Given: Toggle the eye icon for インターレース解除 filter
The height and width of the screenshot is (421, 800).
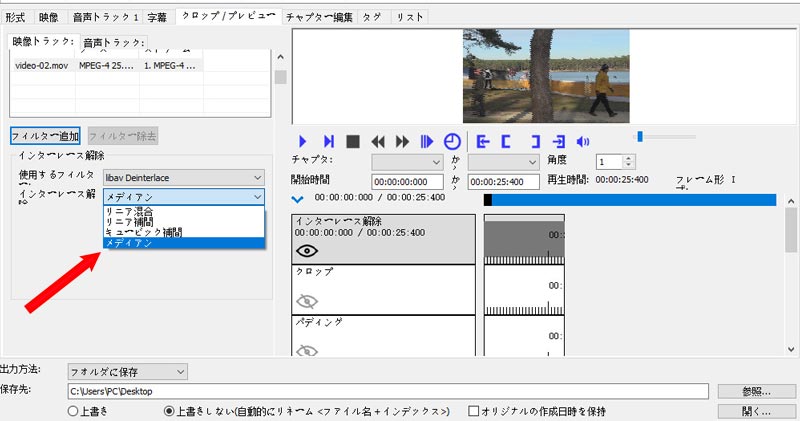Looking at the screenshot, I should click(307, 251).
